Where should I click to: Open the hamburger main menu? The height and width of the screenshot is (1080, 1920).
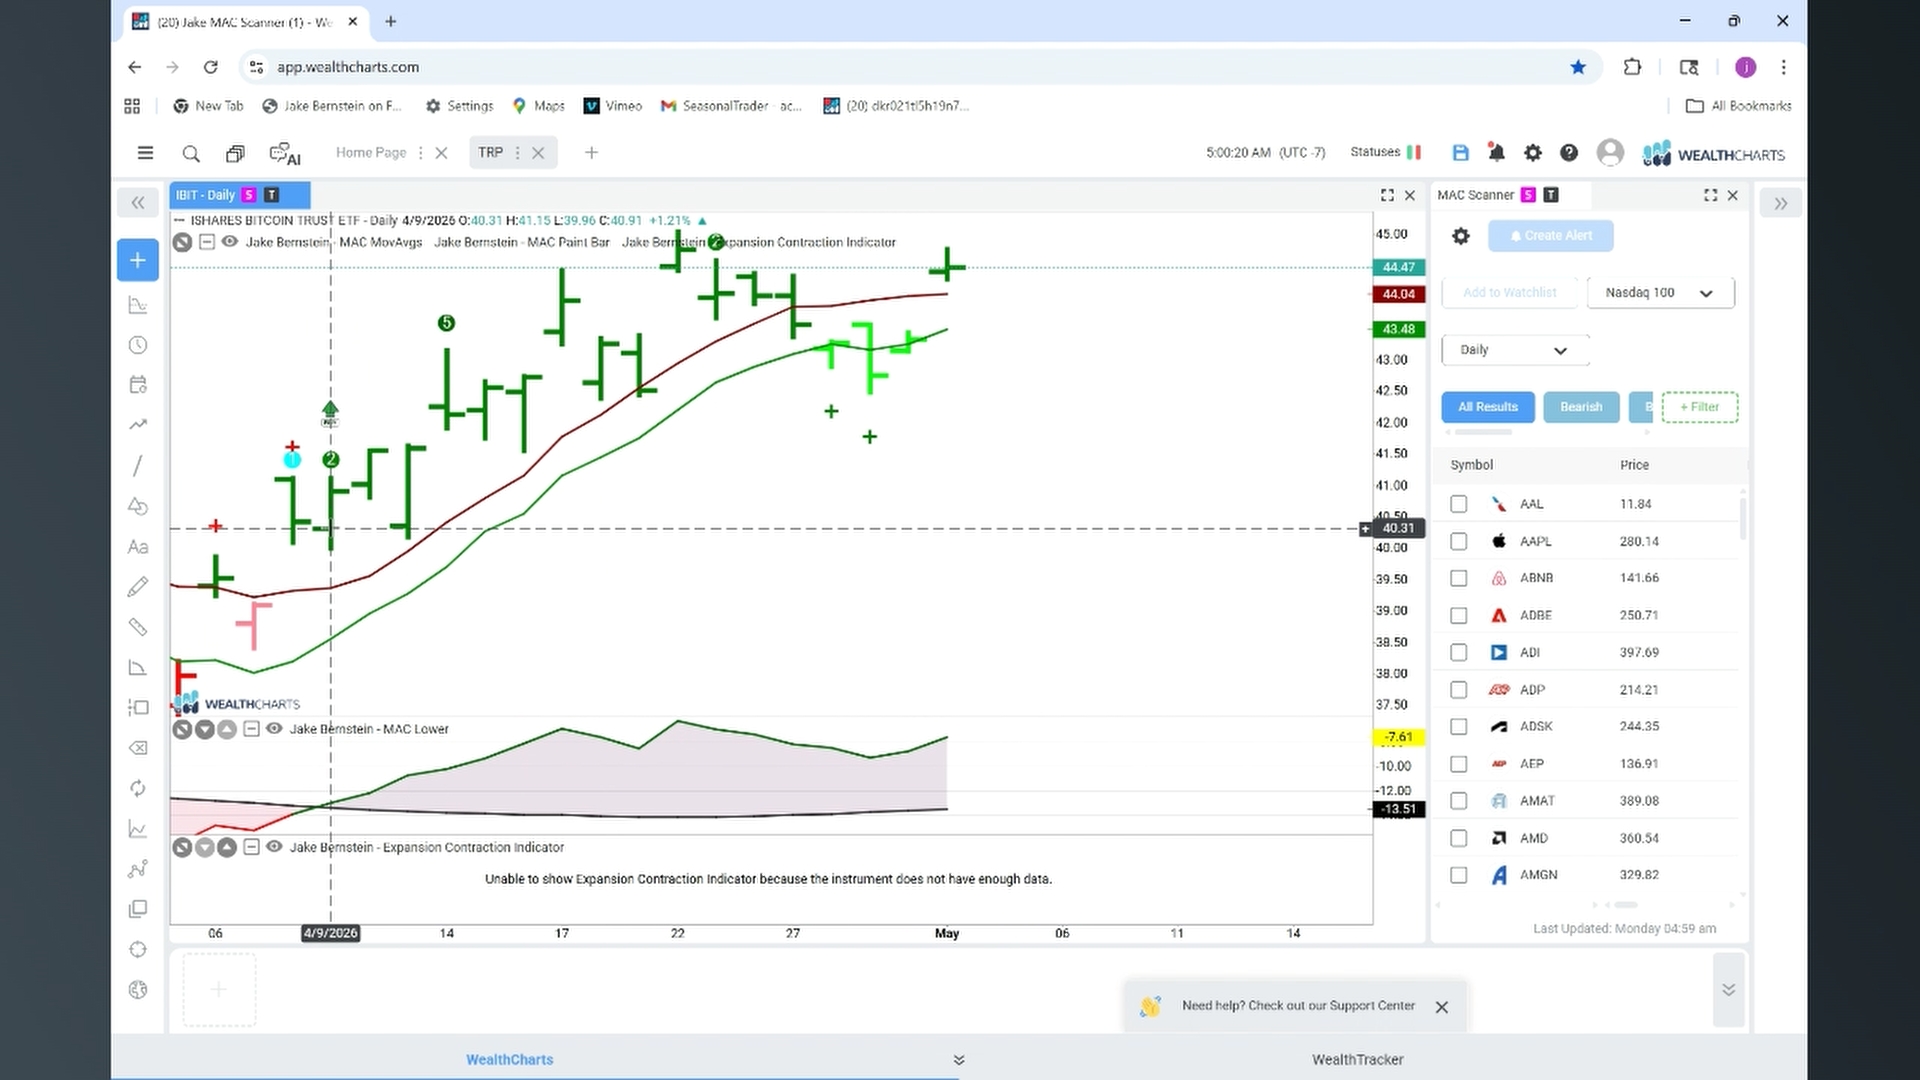coord(145,153)
